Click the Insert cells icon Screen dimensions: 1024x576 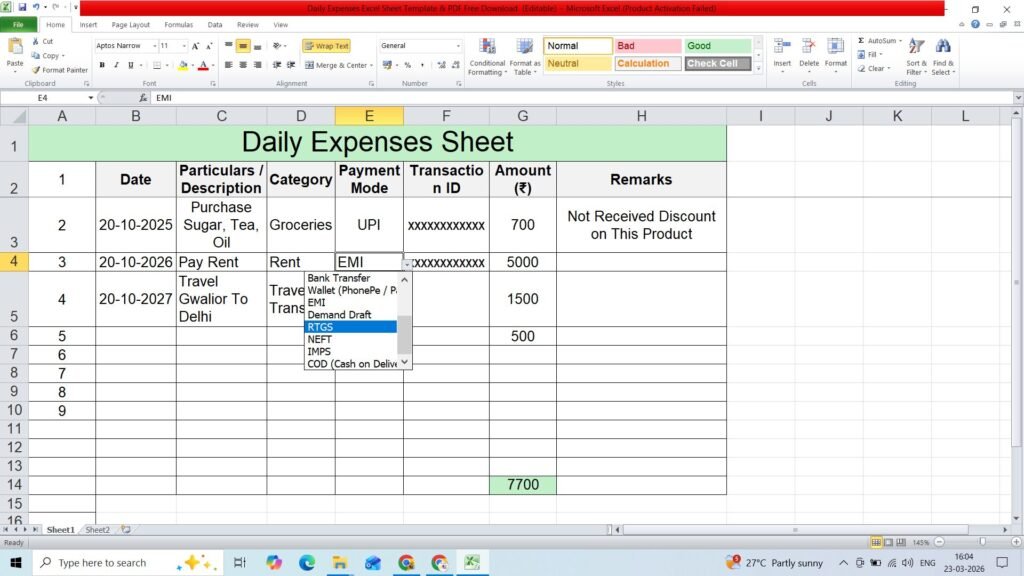pos(782,47)
